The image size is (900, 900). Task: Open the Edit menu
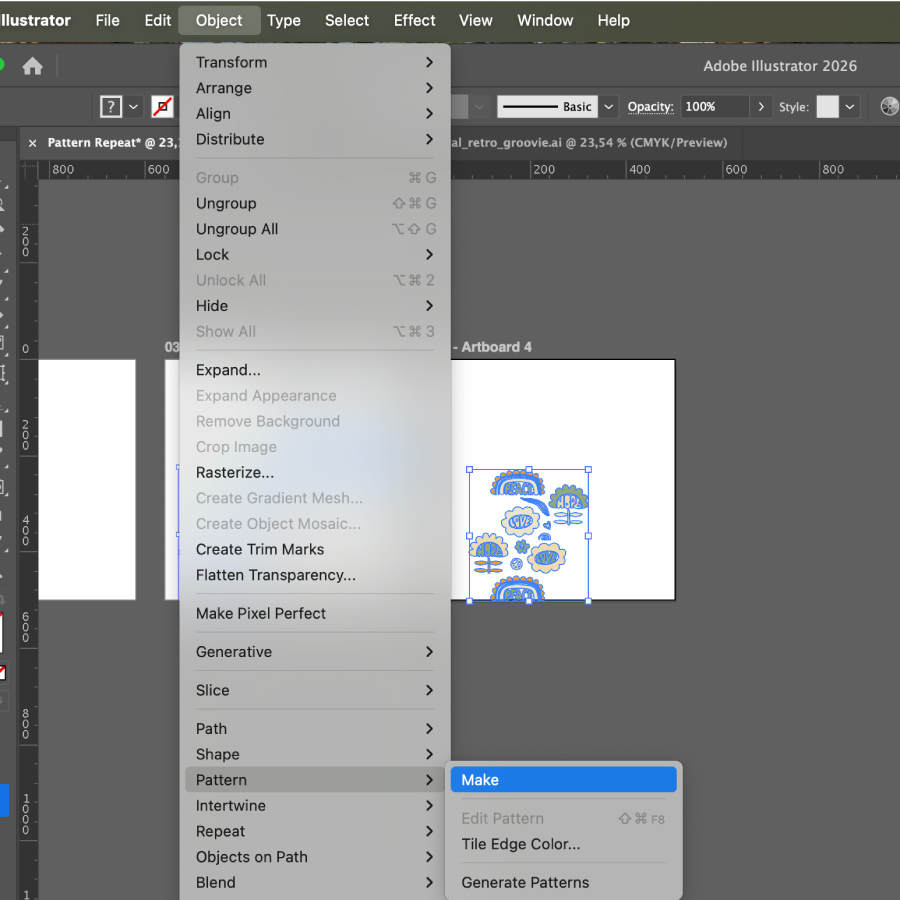click(x=157, y=21)
